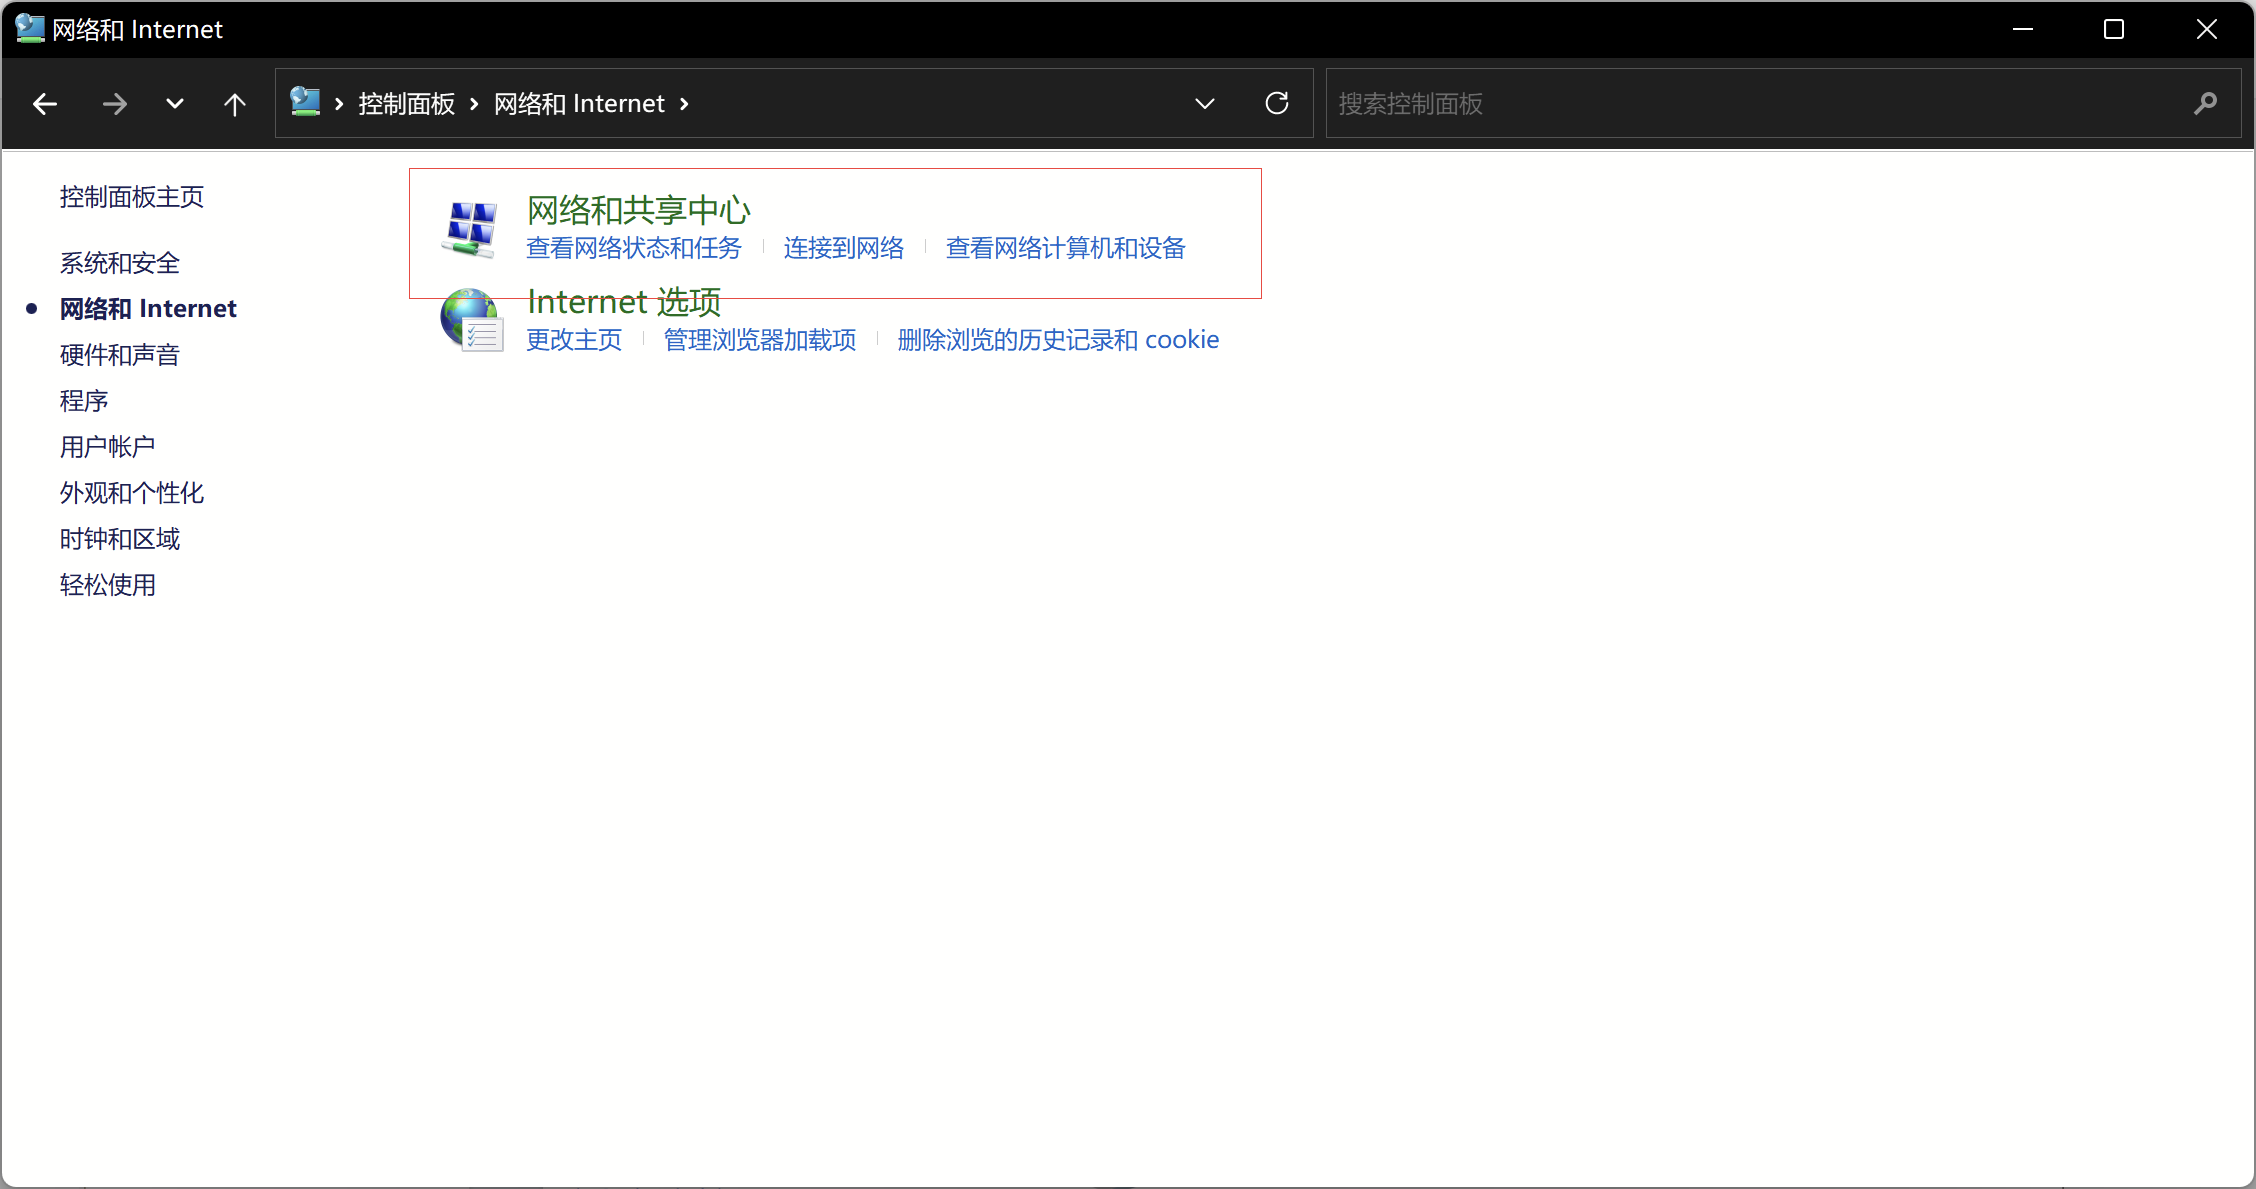Click the forward navigation arrow
Viewport: 2256px width, 1189px height.
coord(115,104)
